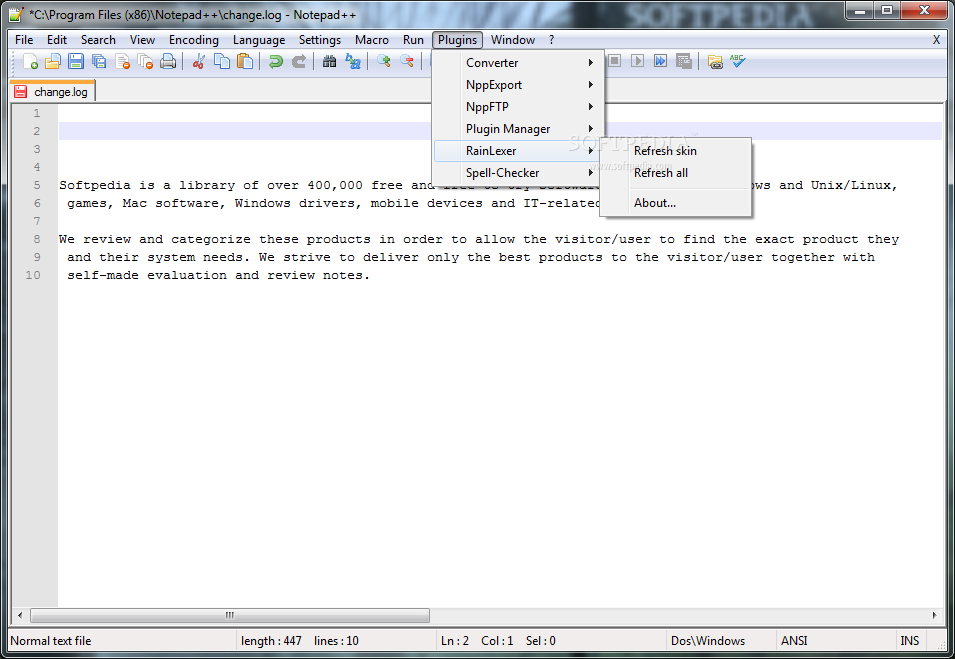Open the NppFTP folder icon
955x659 pixels.
pos(715,62)
